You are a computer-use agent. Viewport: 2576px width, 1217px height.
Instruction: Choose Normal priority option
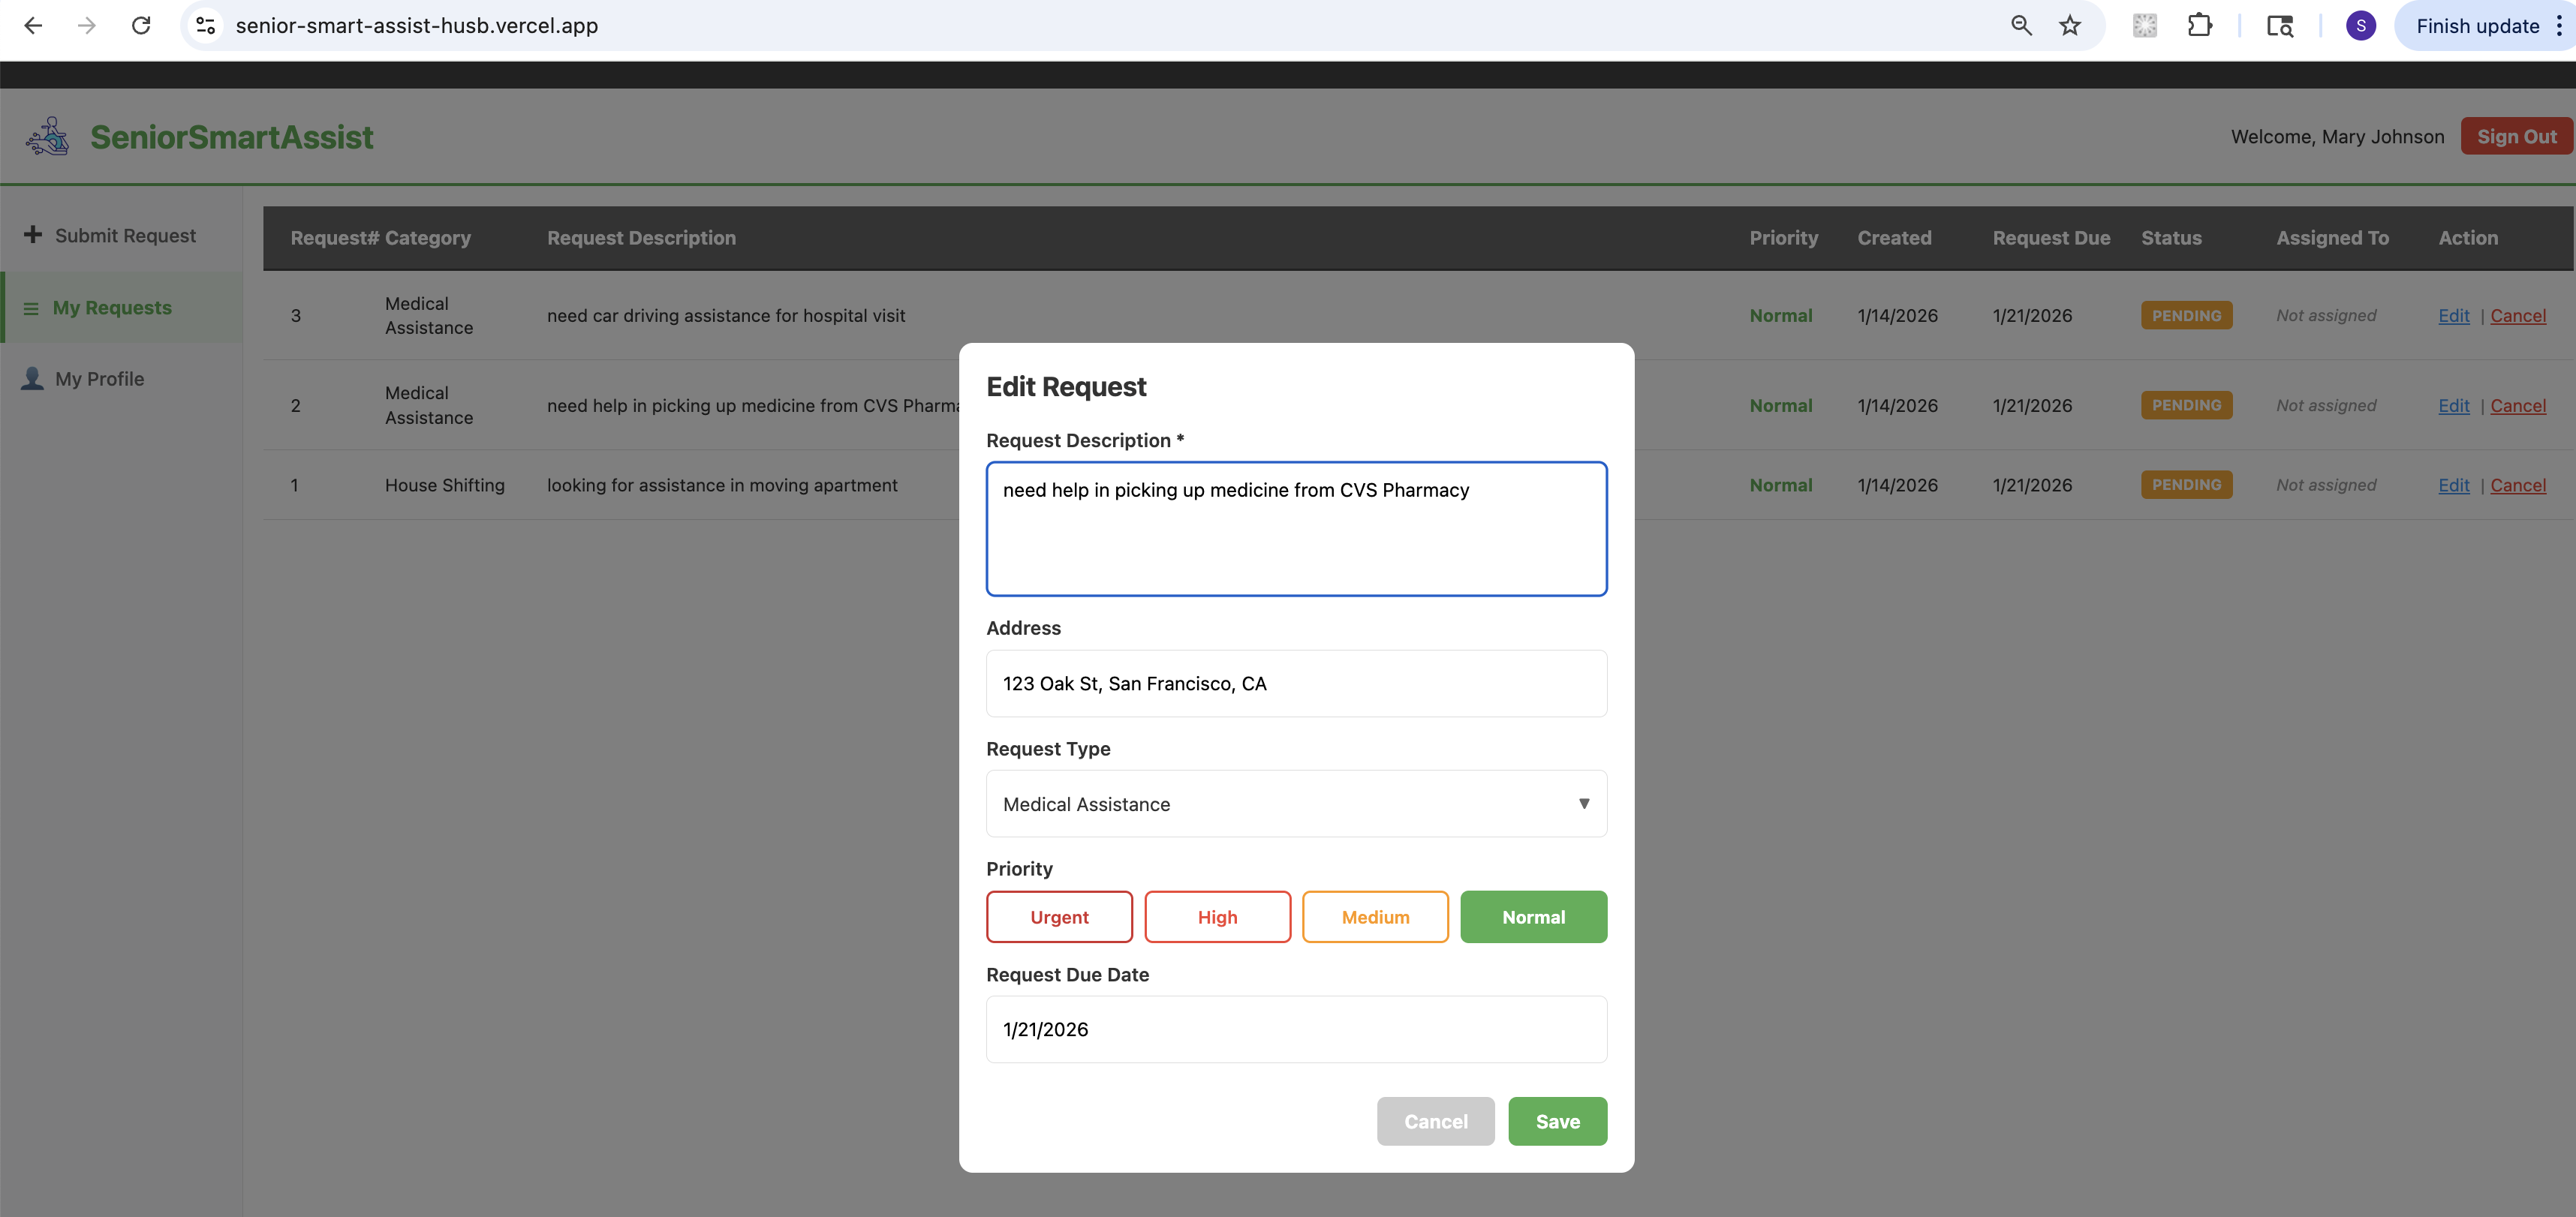(1533, 917)
